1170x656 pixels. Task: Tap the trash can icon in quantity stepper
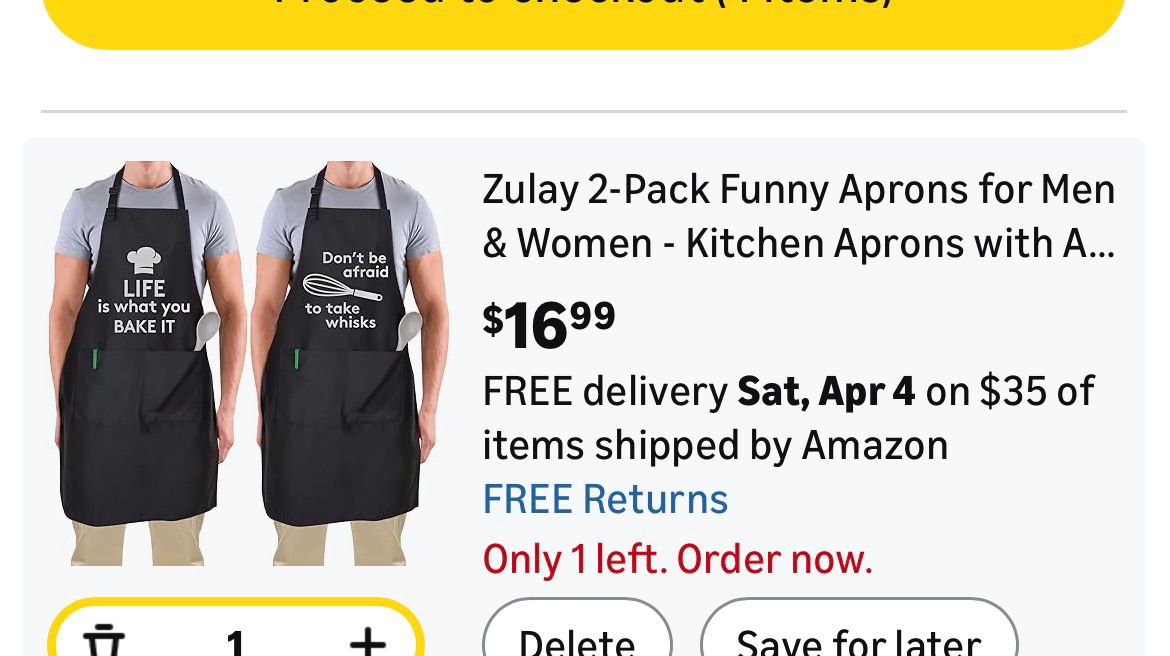pyautogui.click(x=104, y=640)
